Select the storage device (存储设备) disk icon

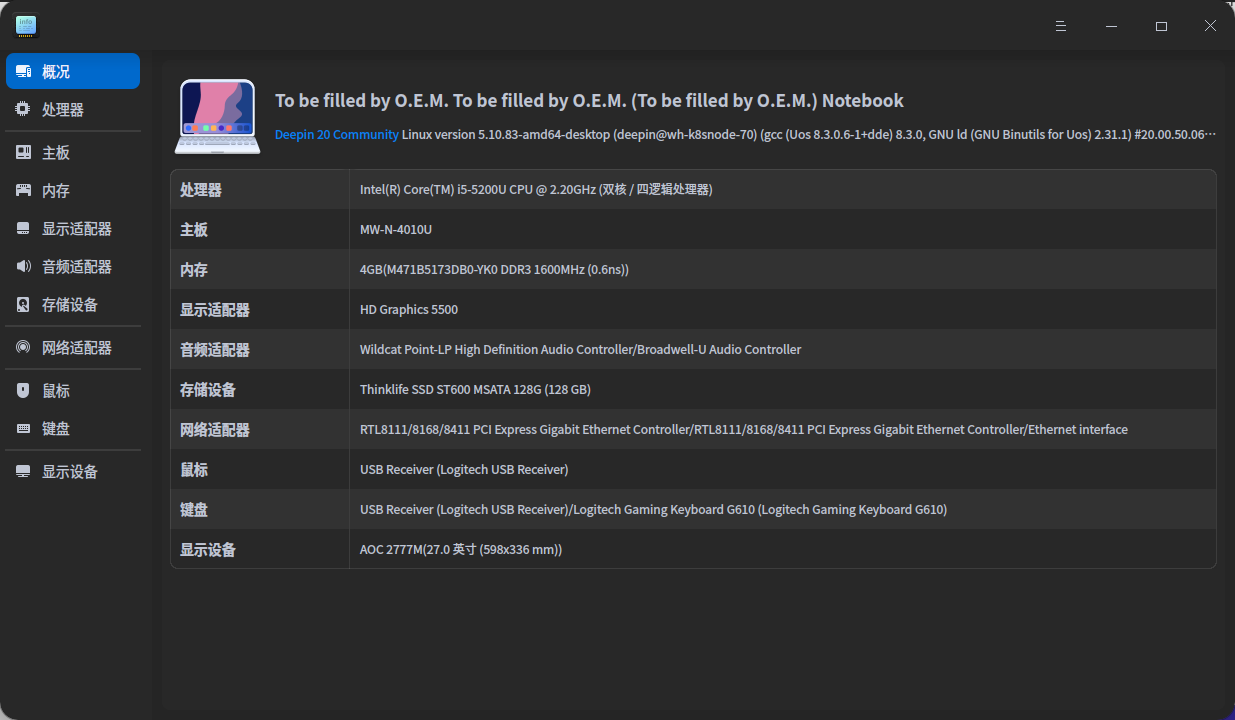coord(23,305)
